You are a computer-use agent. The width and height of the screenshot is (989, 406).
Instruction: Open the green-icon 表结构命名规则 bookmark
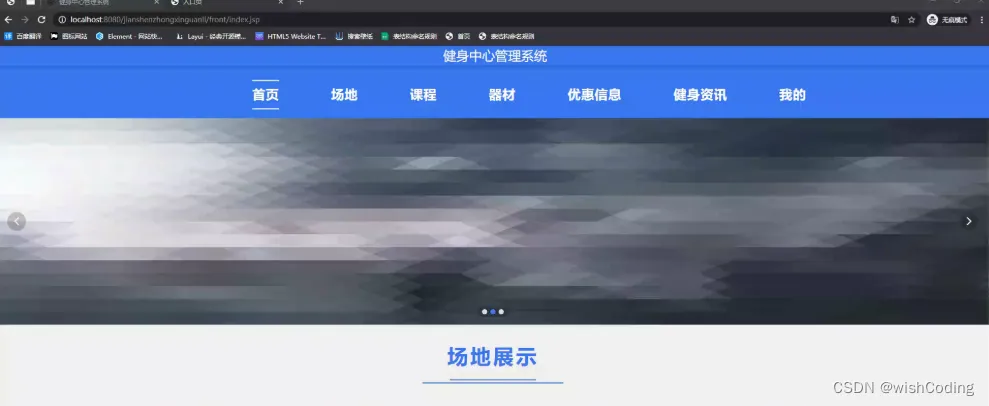click(x=409, y=37)
